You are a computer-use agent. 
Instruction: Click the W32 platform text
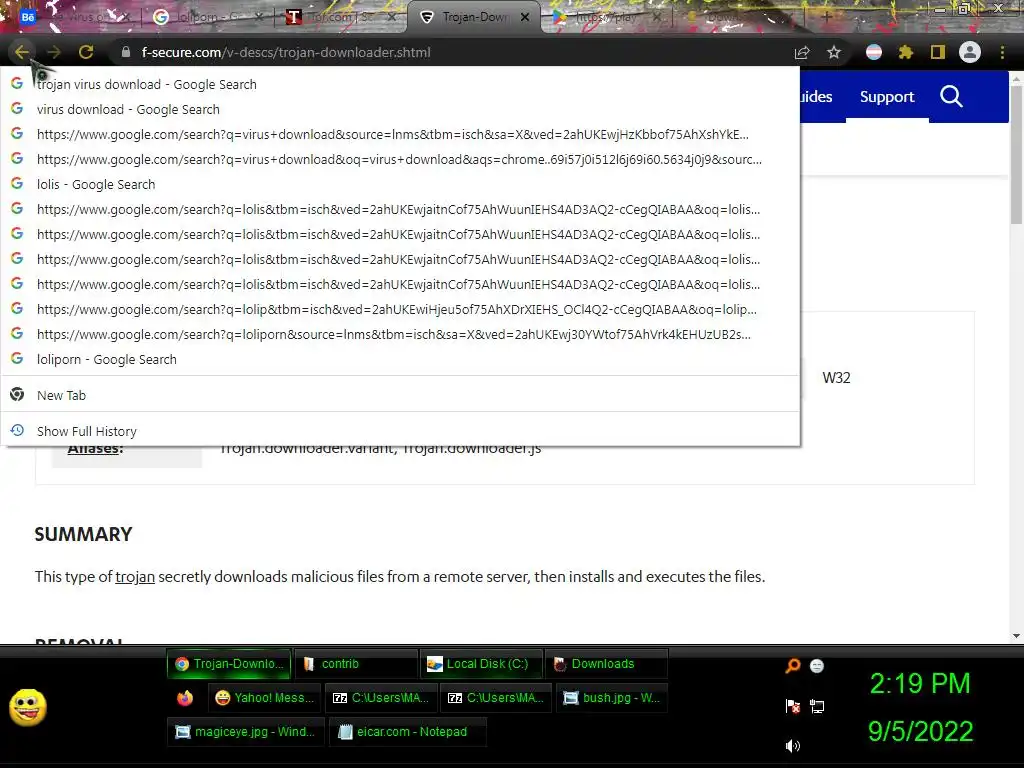836,377
